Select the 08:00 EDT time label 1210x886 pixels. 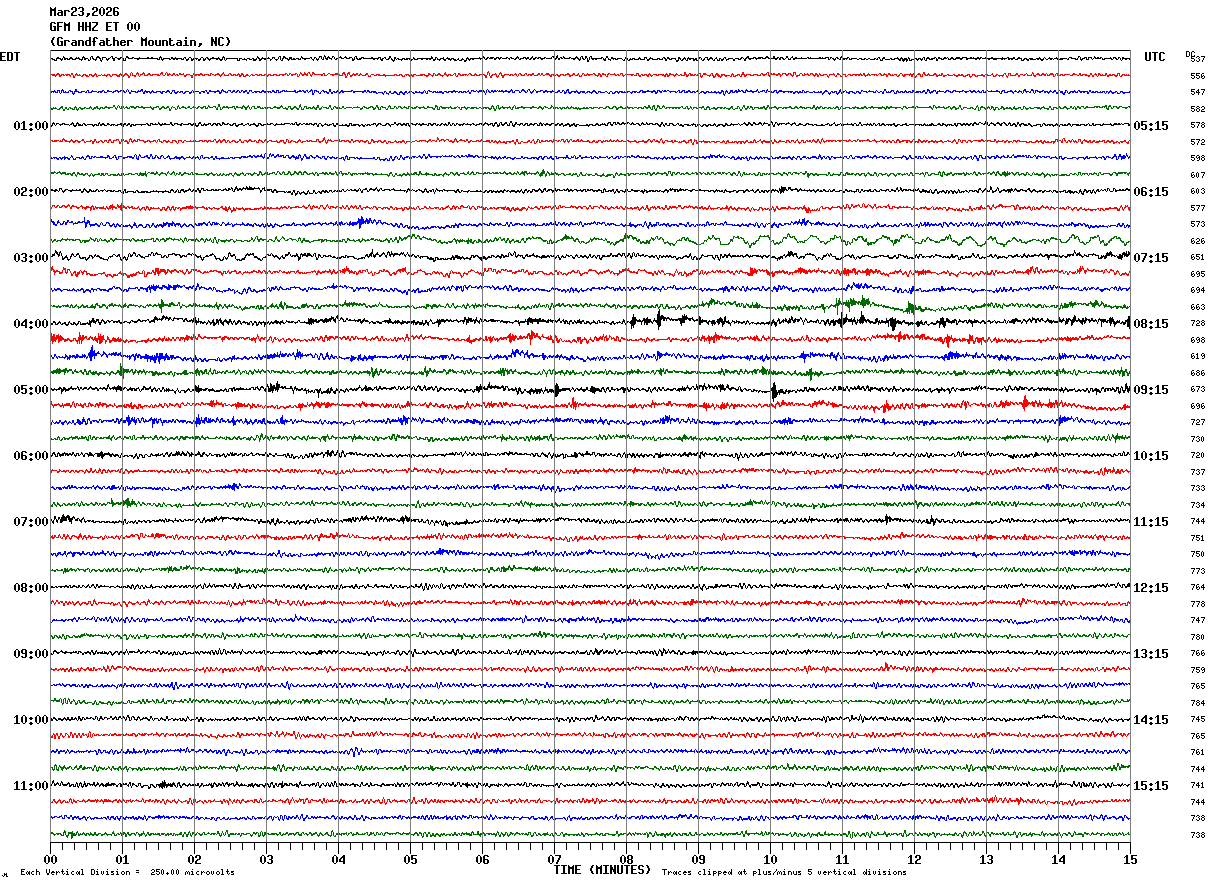click(31, 588)
